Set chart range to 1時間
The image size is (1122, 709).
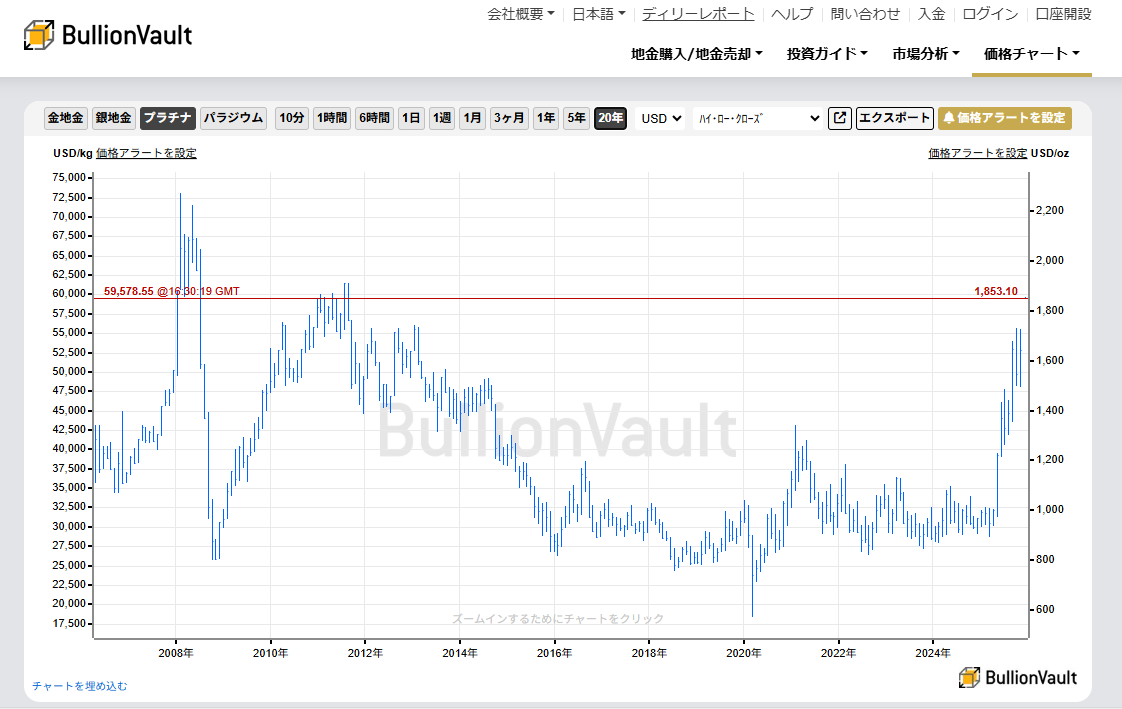click(332, 118)
